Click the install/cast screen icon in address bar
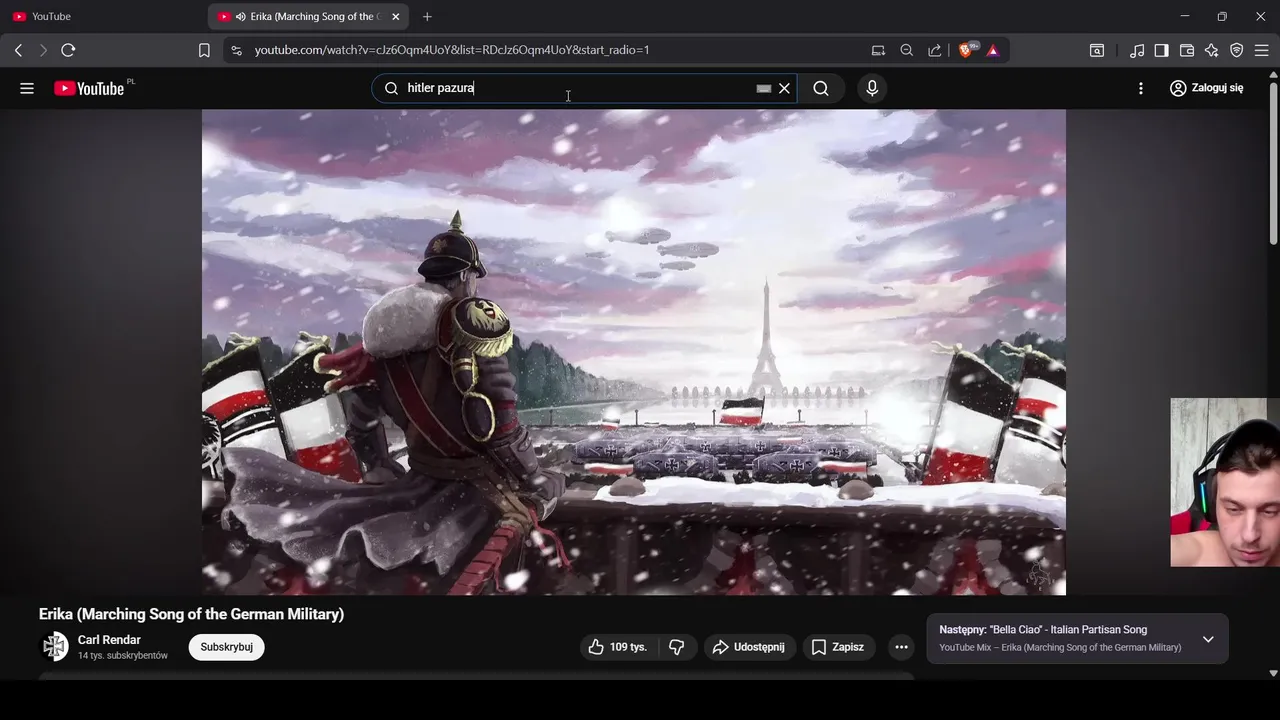 click(878, 50)
